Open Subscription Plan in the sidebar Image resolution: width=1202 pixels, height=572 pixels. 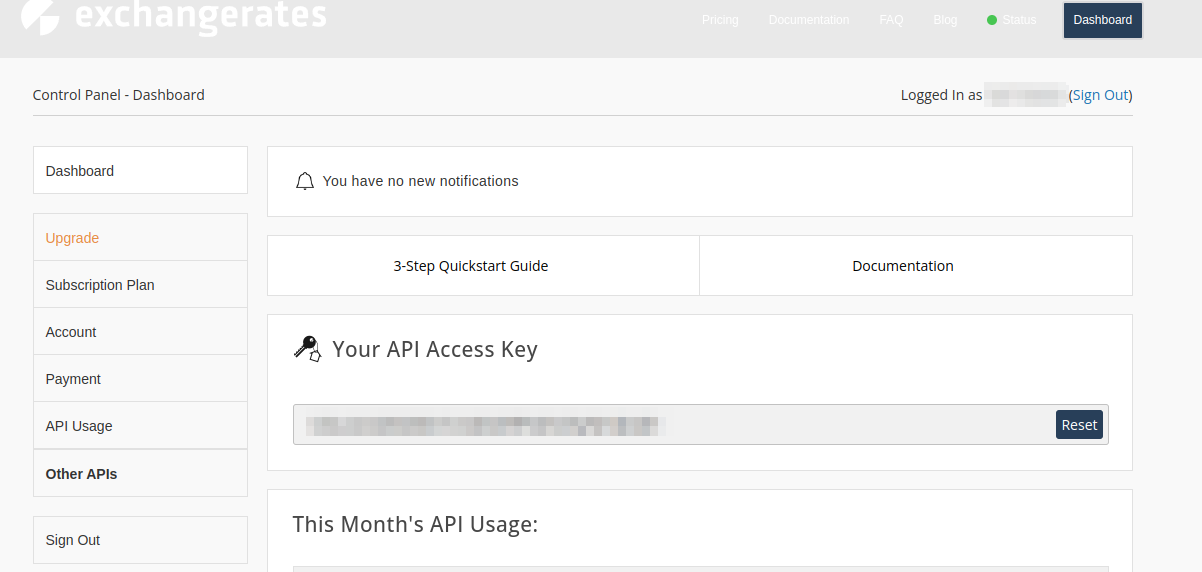click(x=140, y=285)
